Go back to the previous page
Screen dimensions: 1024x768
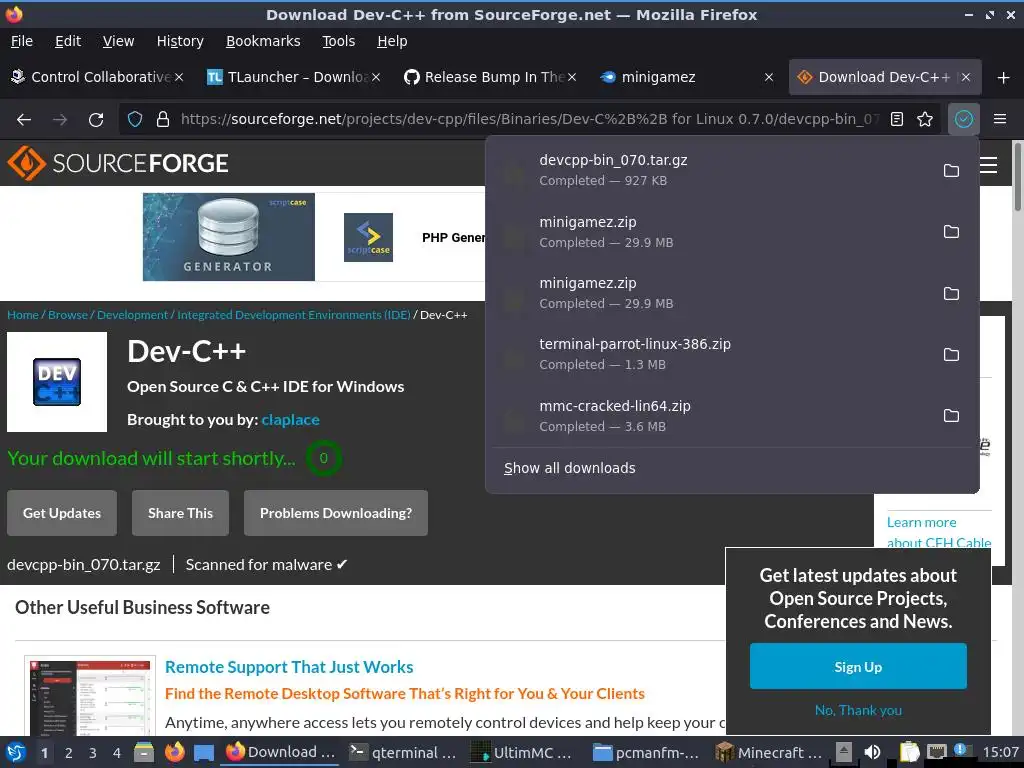point(24,120)
